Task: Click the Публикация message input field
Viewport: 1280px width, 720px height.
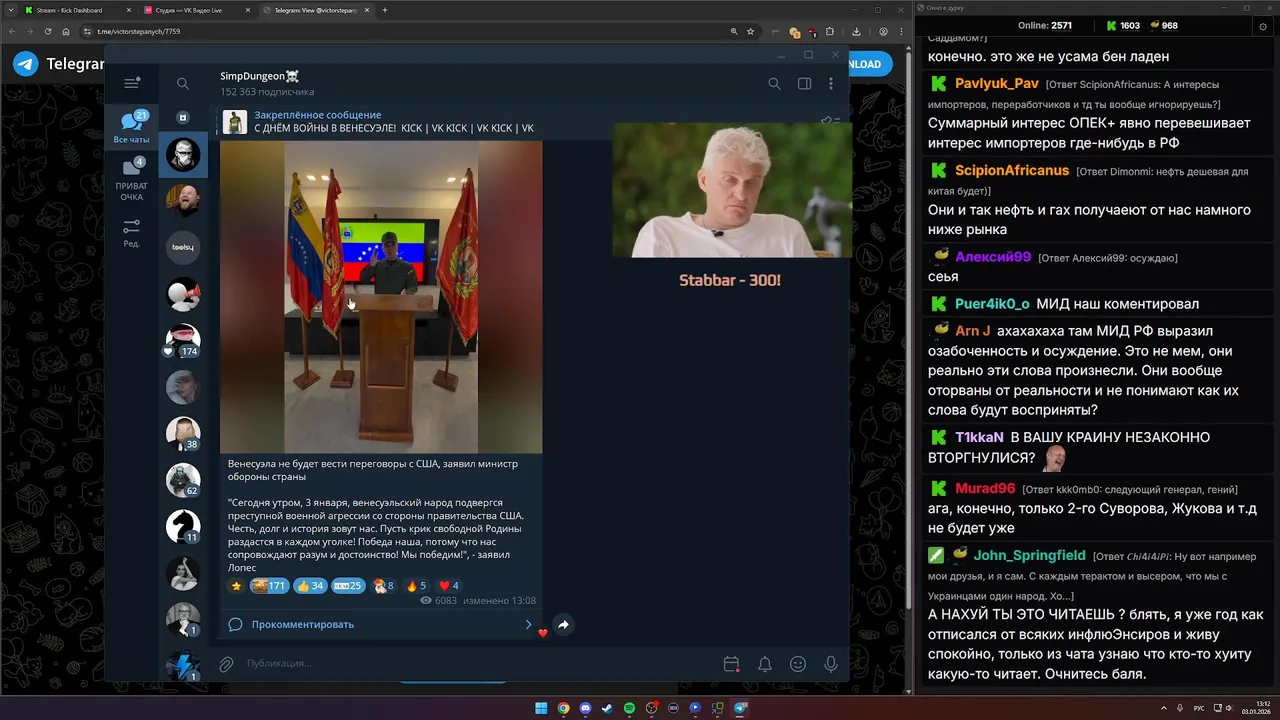Action: click(480, 663)
